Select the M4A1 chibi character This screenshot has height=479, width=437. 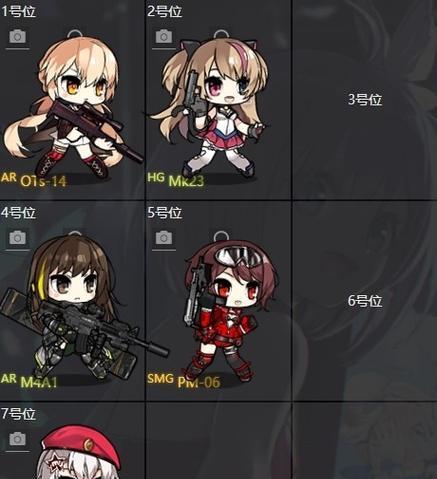point(78,308)
